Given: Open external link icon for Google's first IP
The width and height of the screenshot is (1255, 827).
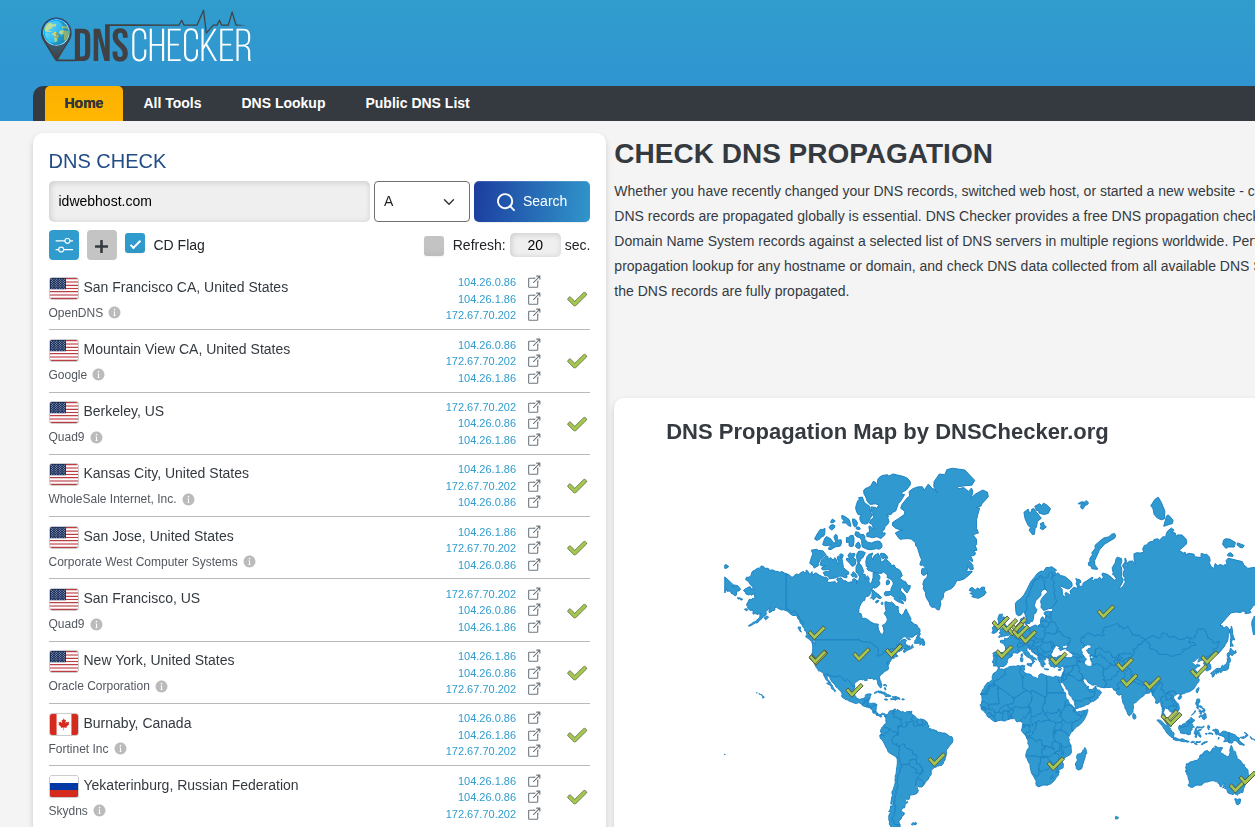Looking at the screenshot, I should tap(534, 344).
